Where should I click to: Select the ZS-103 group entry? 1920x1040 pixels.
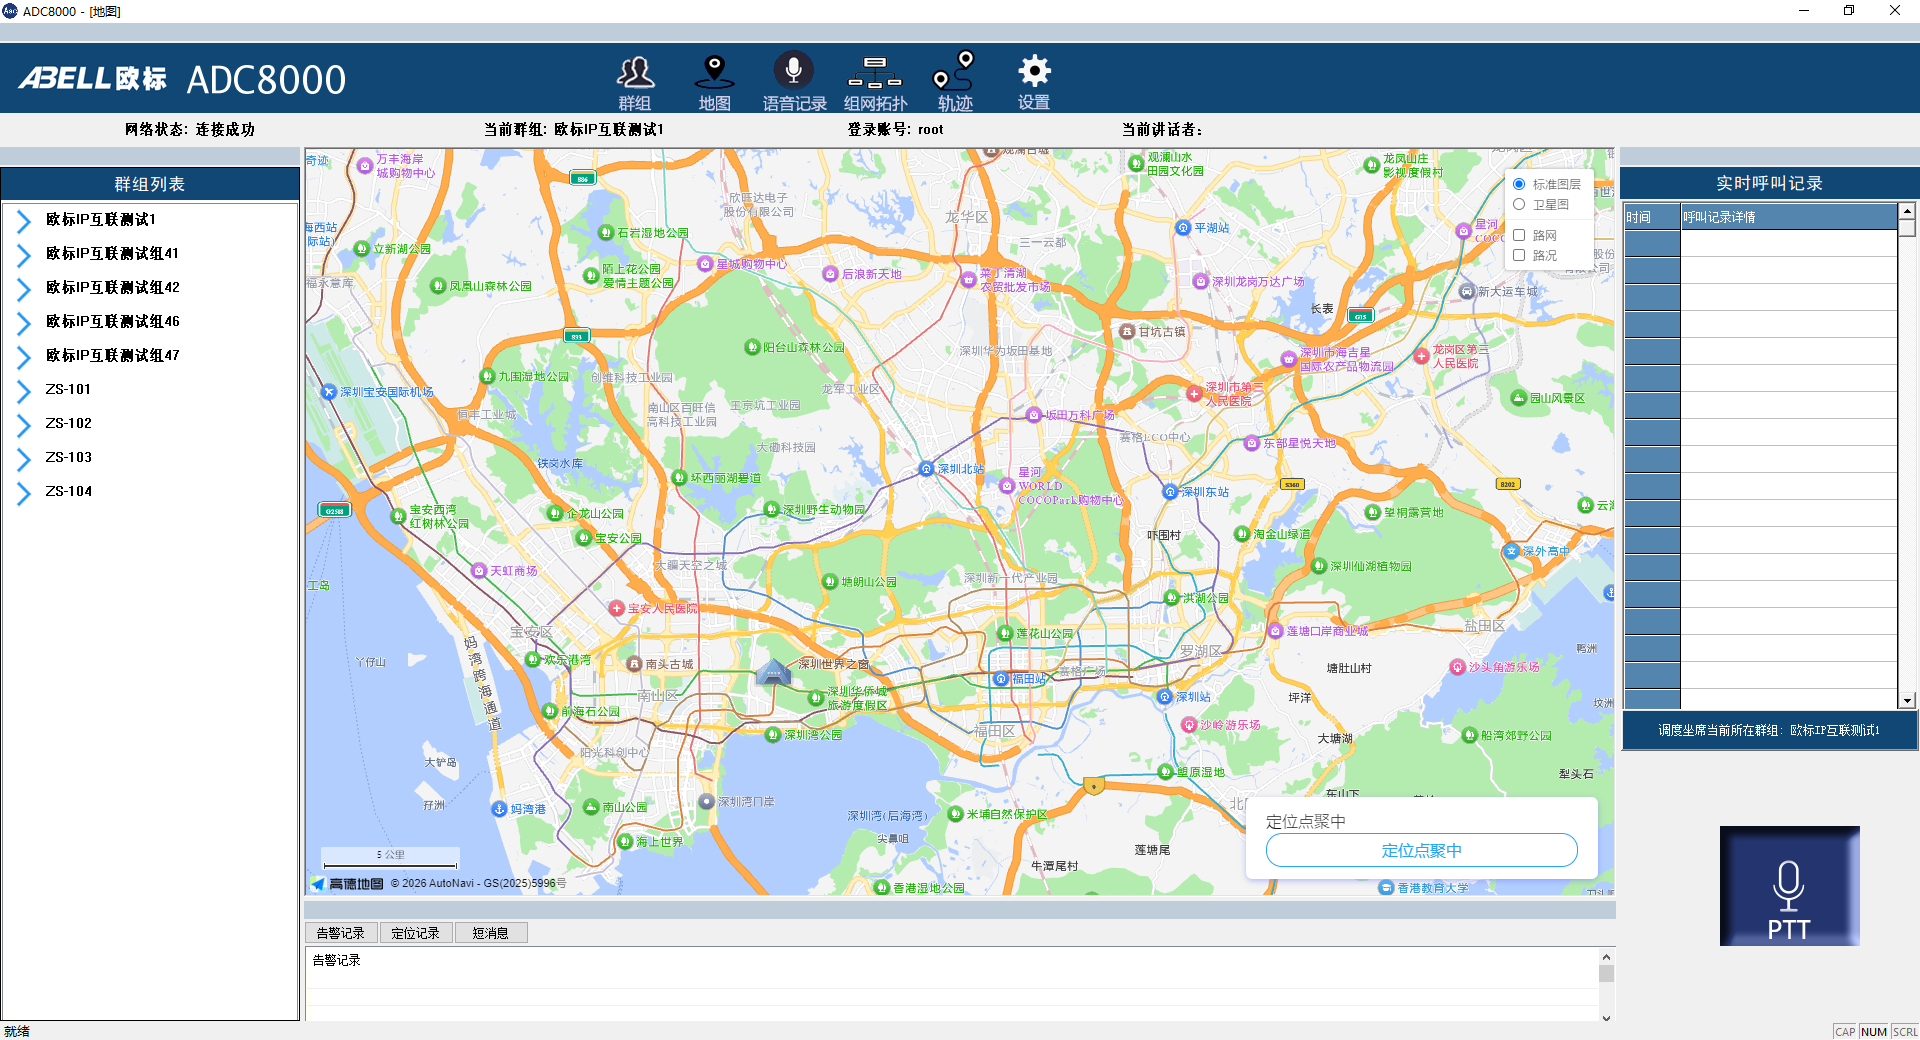(x=68, y=457)
